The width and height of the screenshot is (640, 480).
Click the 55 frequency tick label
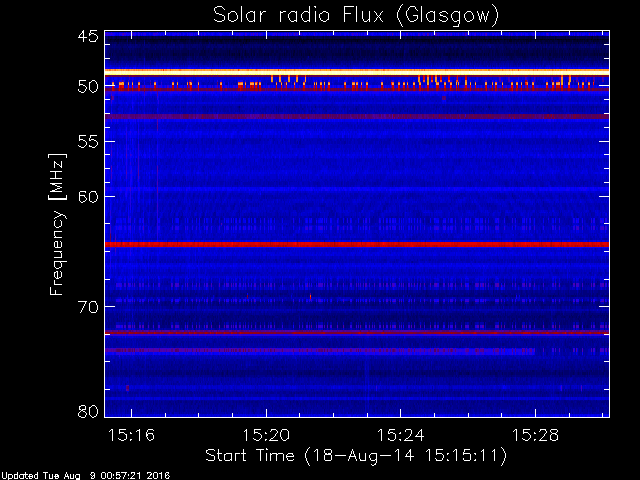(88, 142)
